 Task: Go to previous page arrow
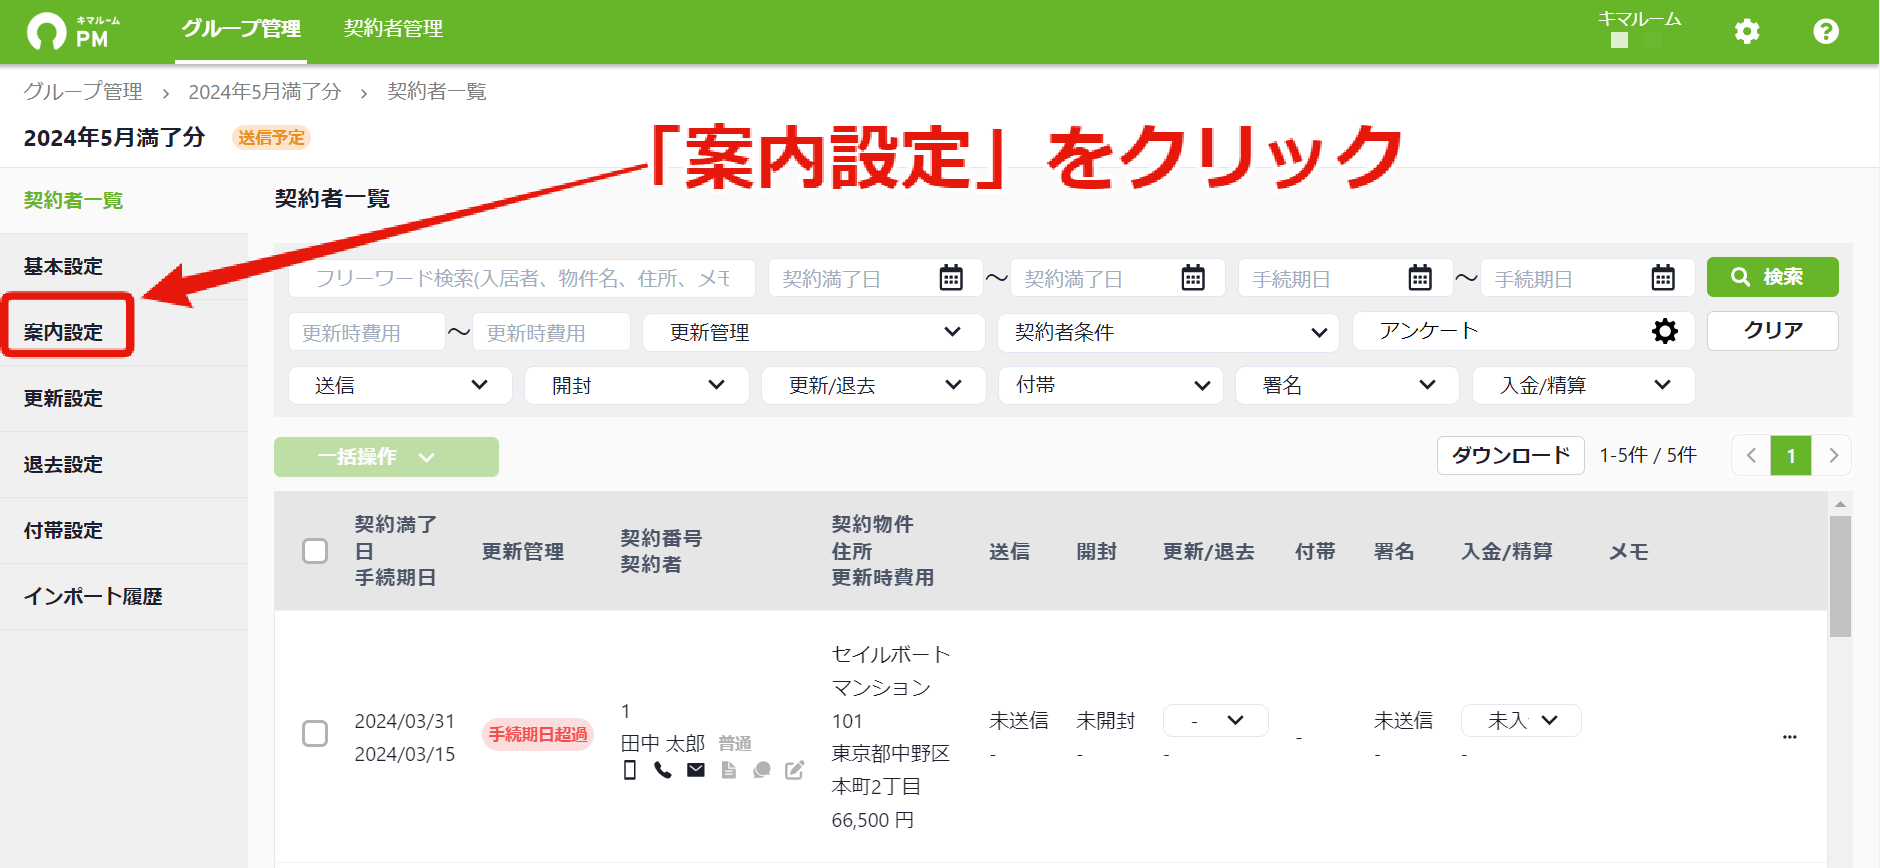[1751, 456]
